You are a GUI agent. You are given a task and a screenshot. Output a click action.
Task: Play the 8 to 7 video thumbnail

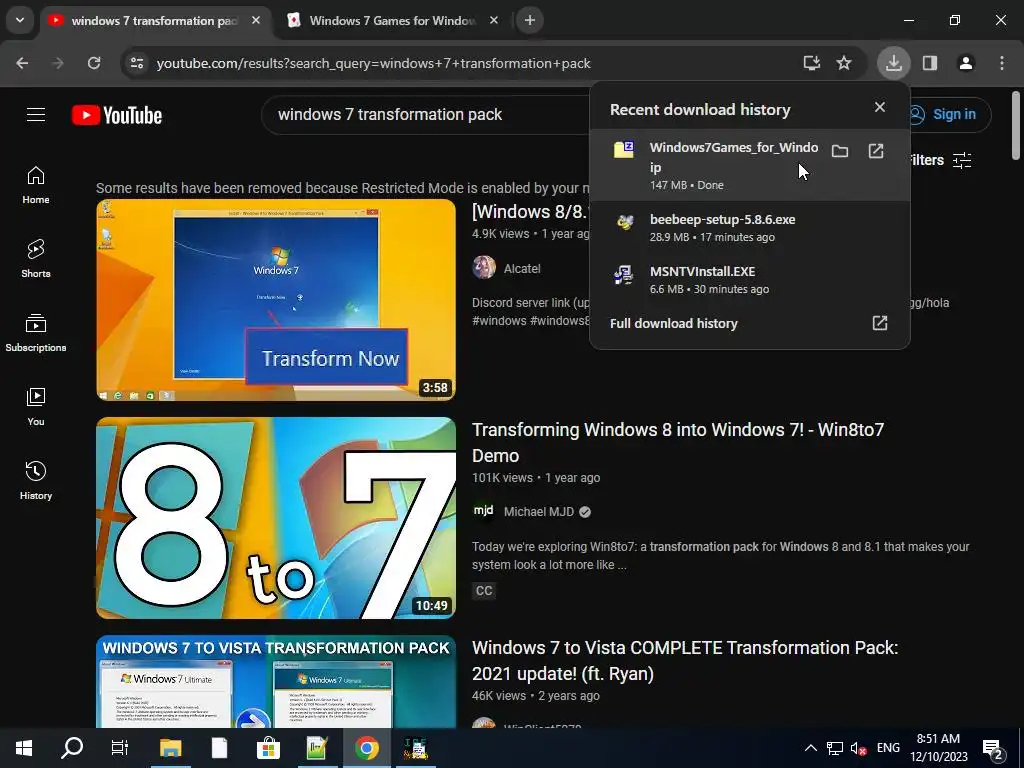pos(276,518)
